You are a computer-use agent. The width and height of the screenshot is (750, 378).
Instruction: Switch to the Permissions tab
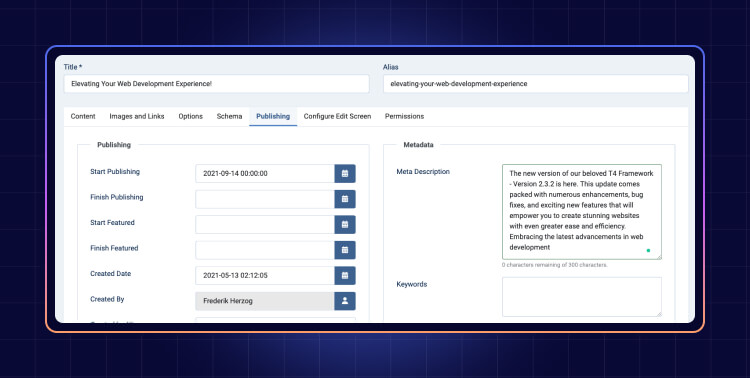click(x=404, y=116)
